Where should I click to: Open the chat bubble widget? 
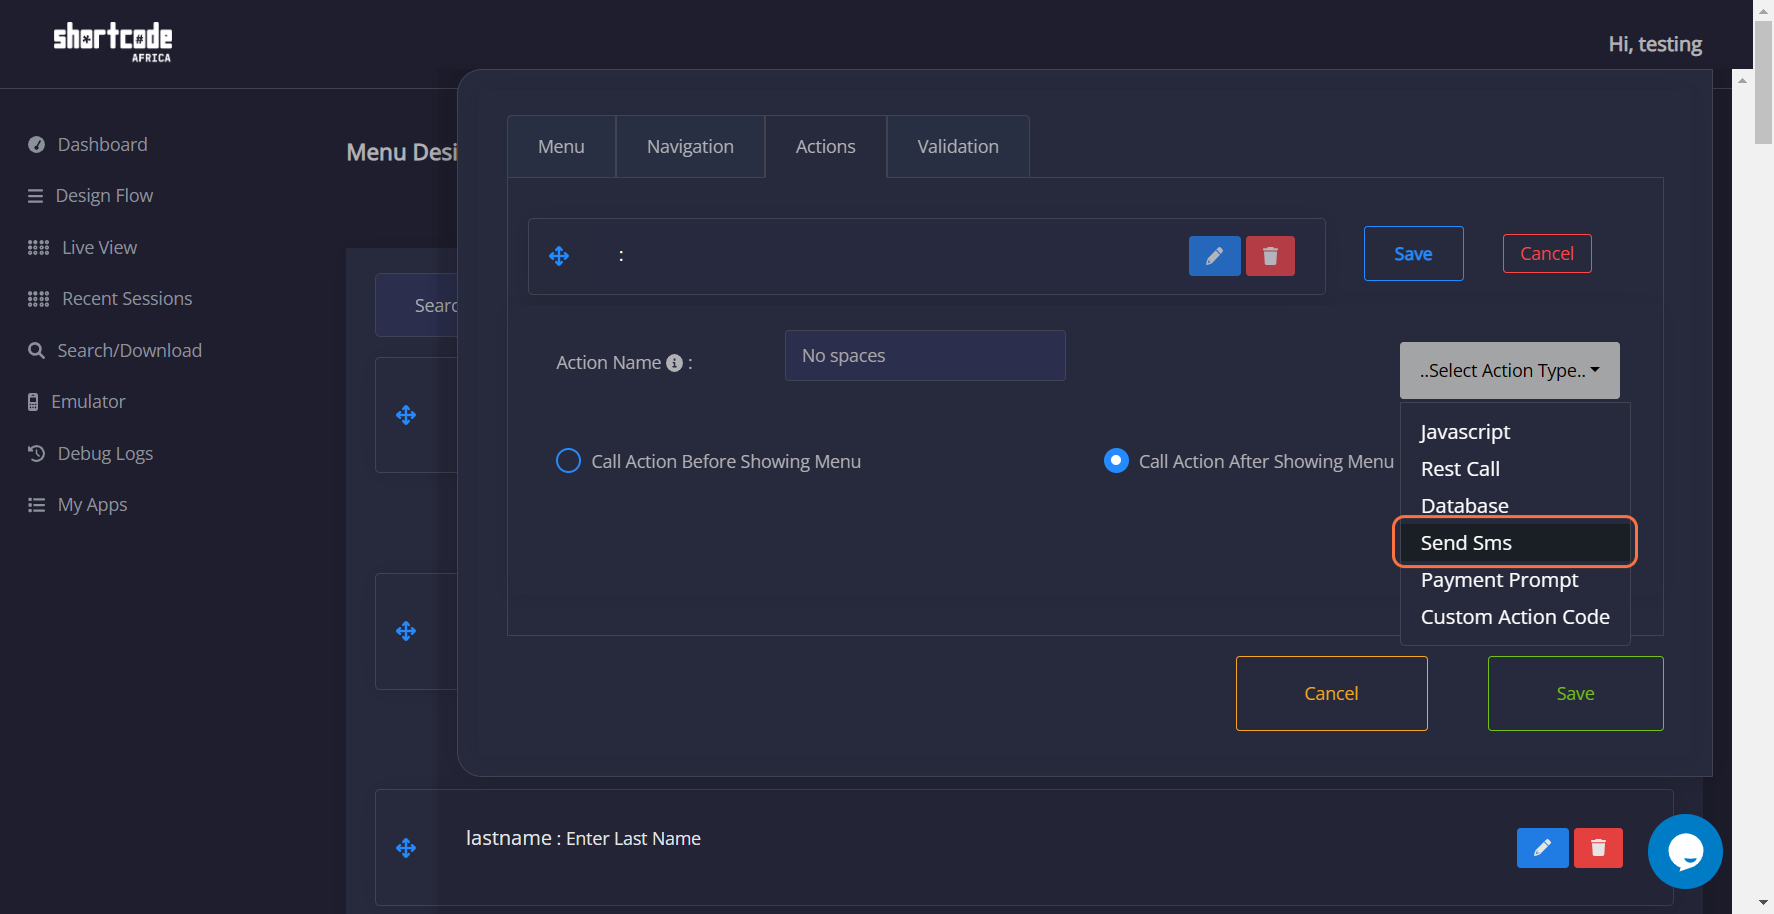pyautogui.click(x=1685, y=851)
